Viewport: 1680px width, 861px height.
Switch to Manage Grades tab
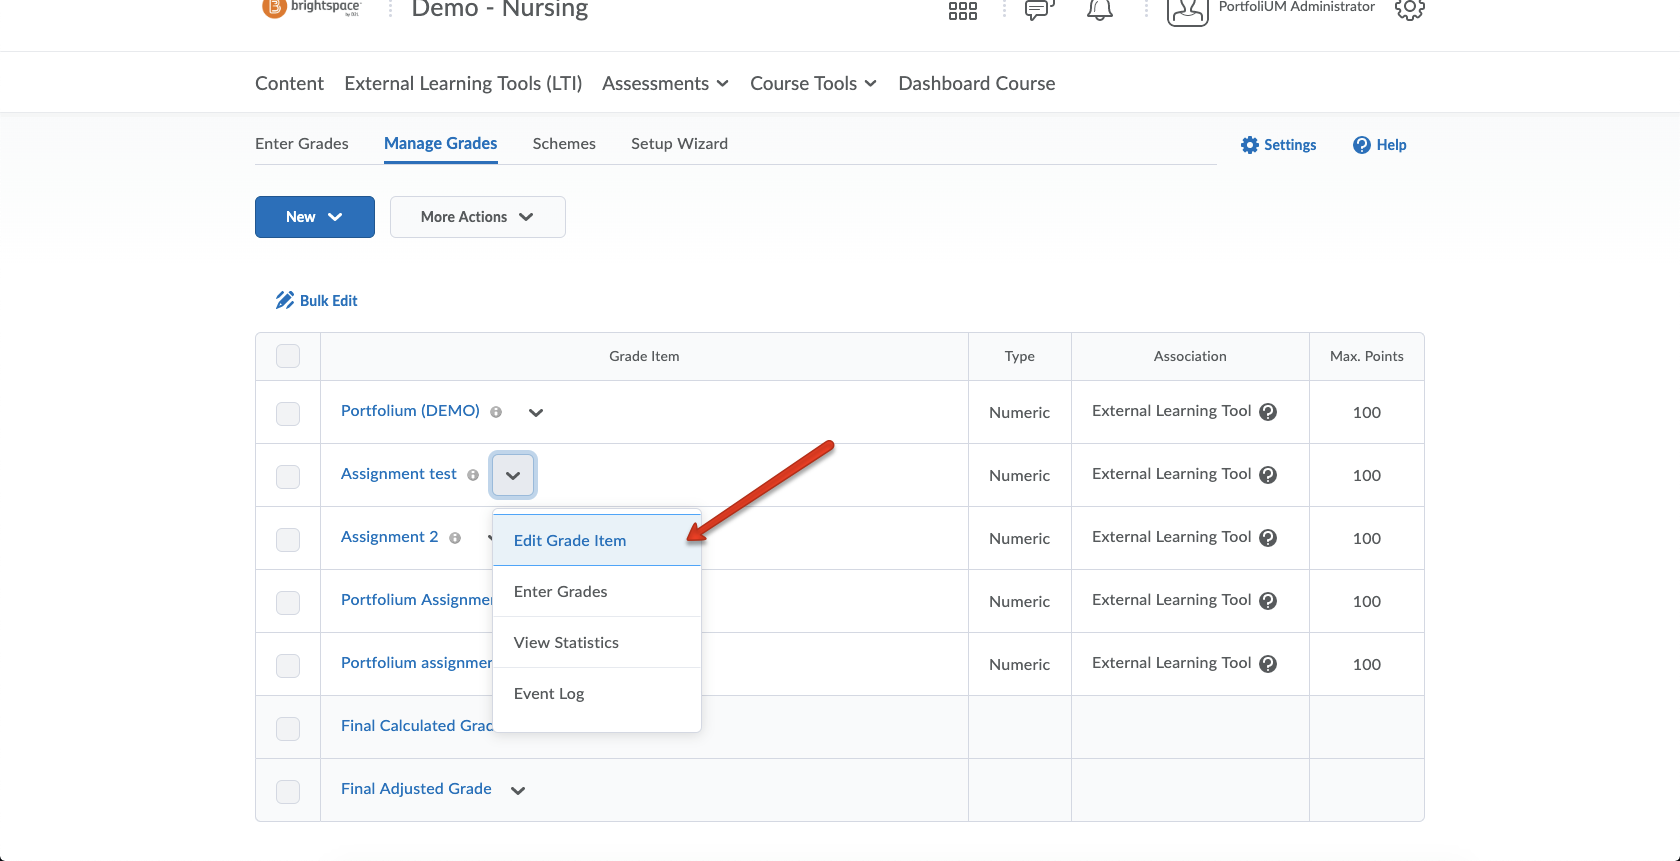[441, 144]
